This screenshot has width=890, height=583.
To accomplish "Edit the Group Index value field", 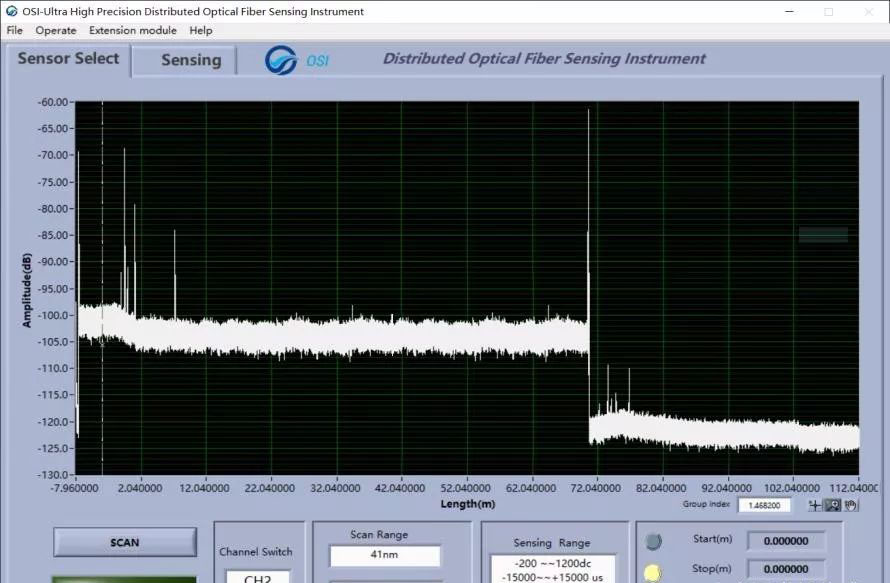I will (x=764, y=505).
